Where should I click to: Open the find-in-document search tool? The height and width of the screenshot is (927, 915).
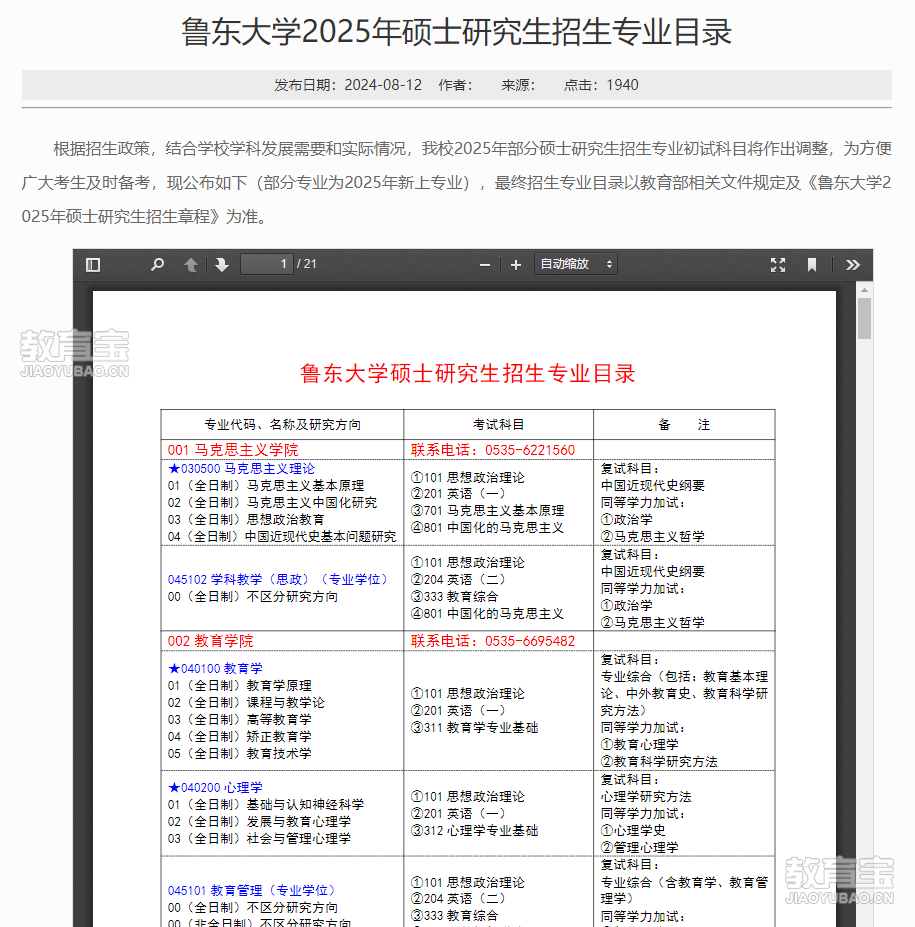[157, 264]
